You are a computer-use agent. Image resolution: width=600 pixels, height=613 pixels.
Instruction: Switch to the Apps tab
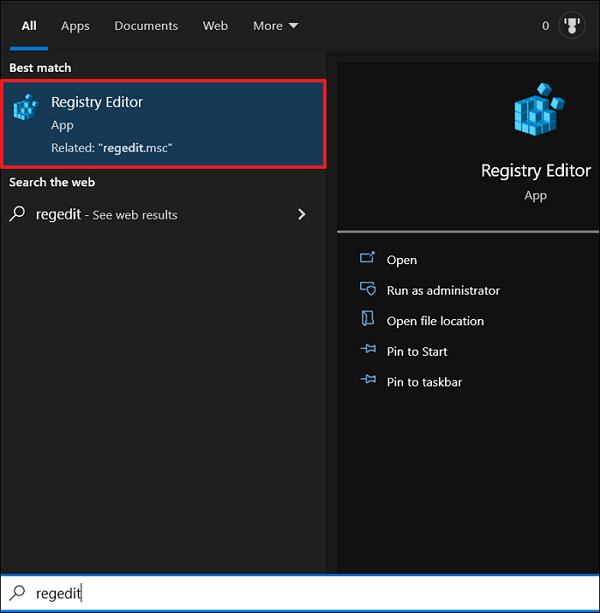tap(75, 26)
